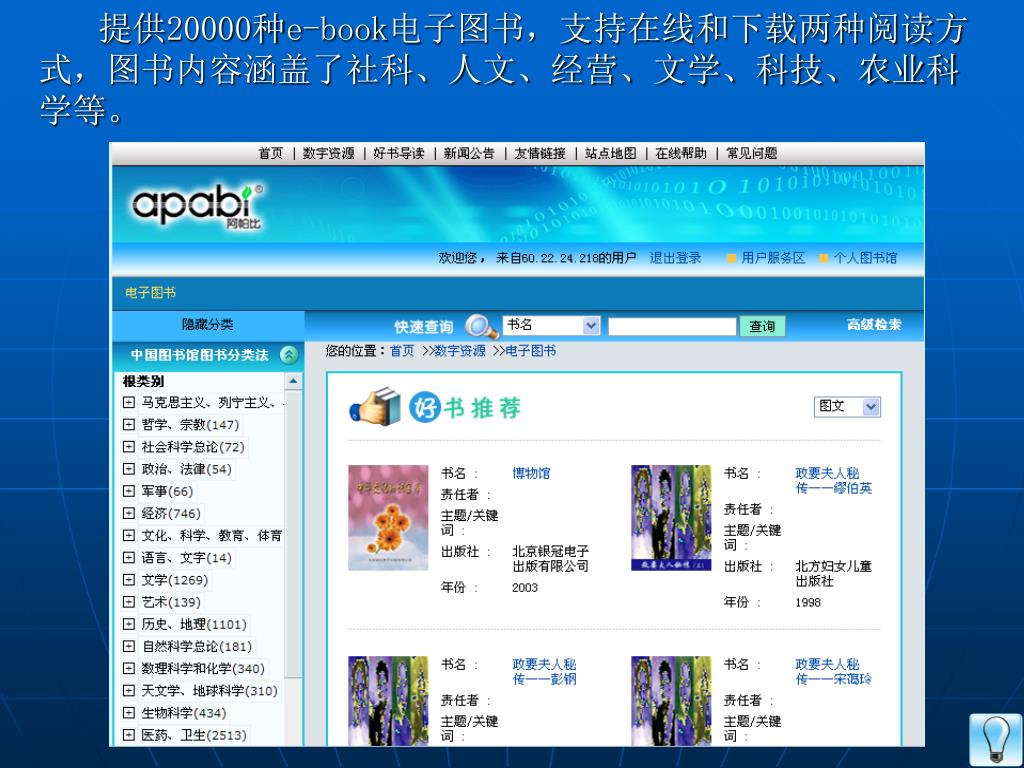This screenshot has height=768, width=1024.
Task: Open the book 政要夫人秘传——缪伯英
Action: [x=833, y=481]
